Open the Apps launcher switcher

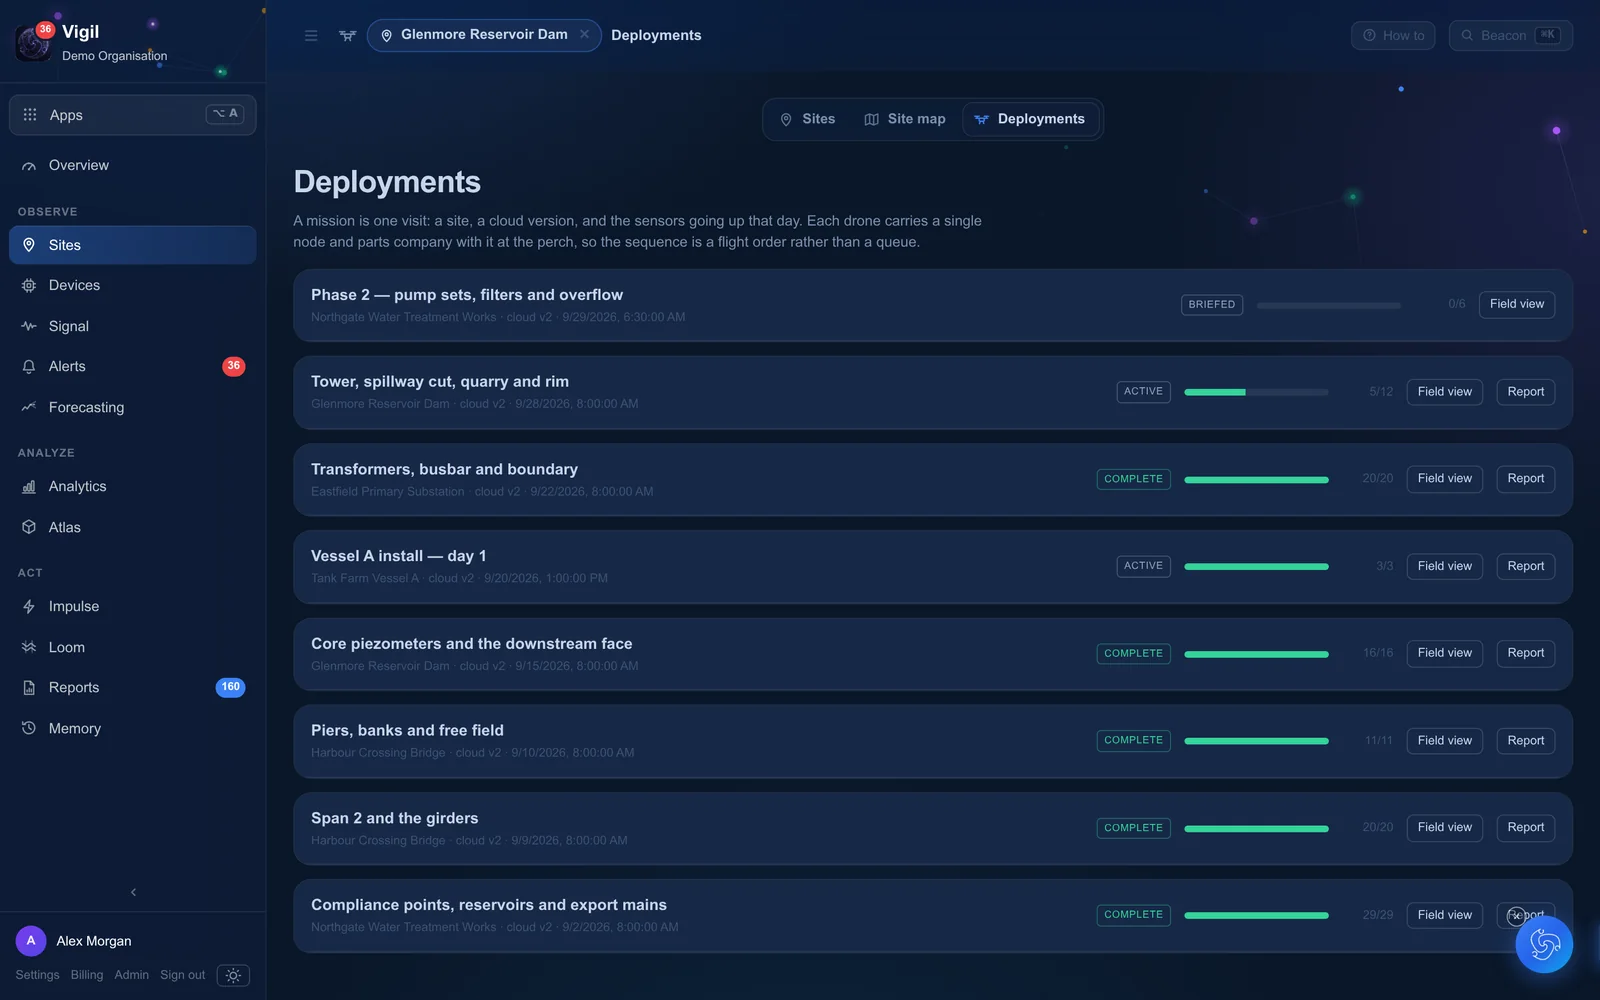click(132, 115)
